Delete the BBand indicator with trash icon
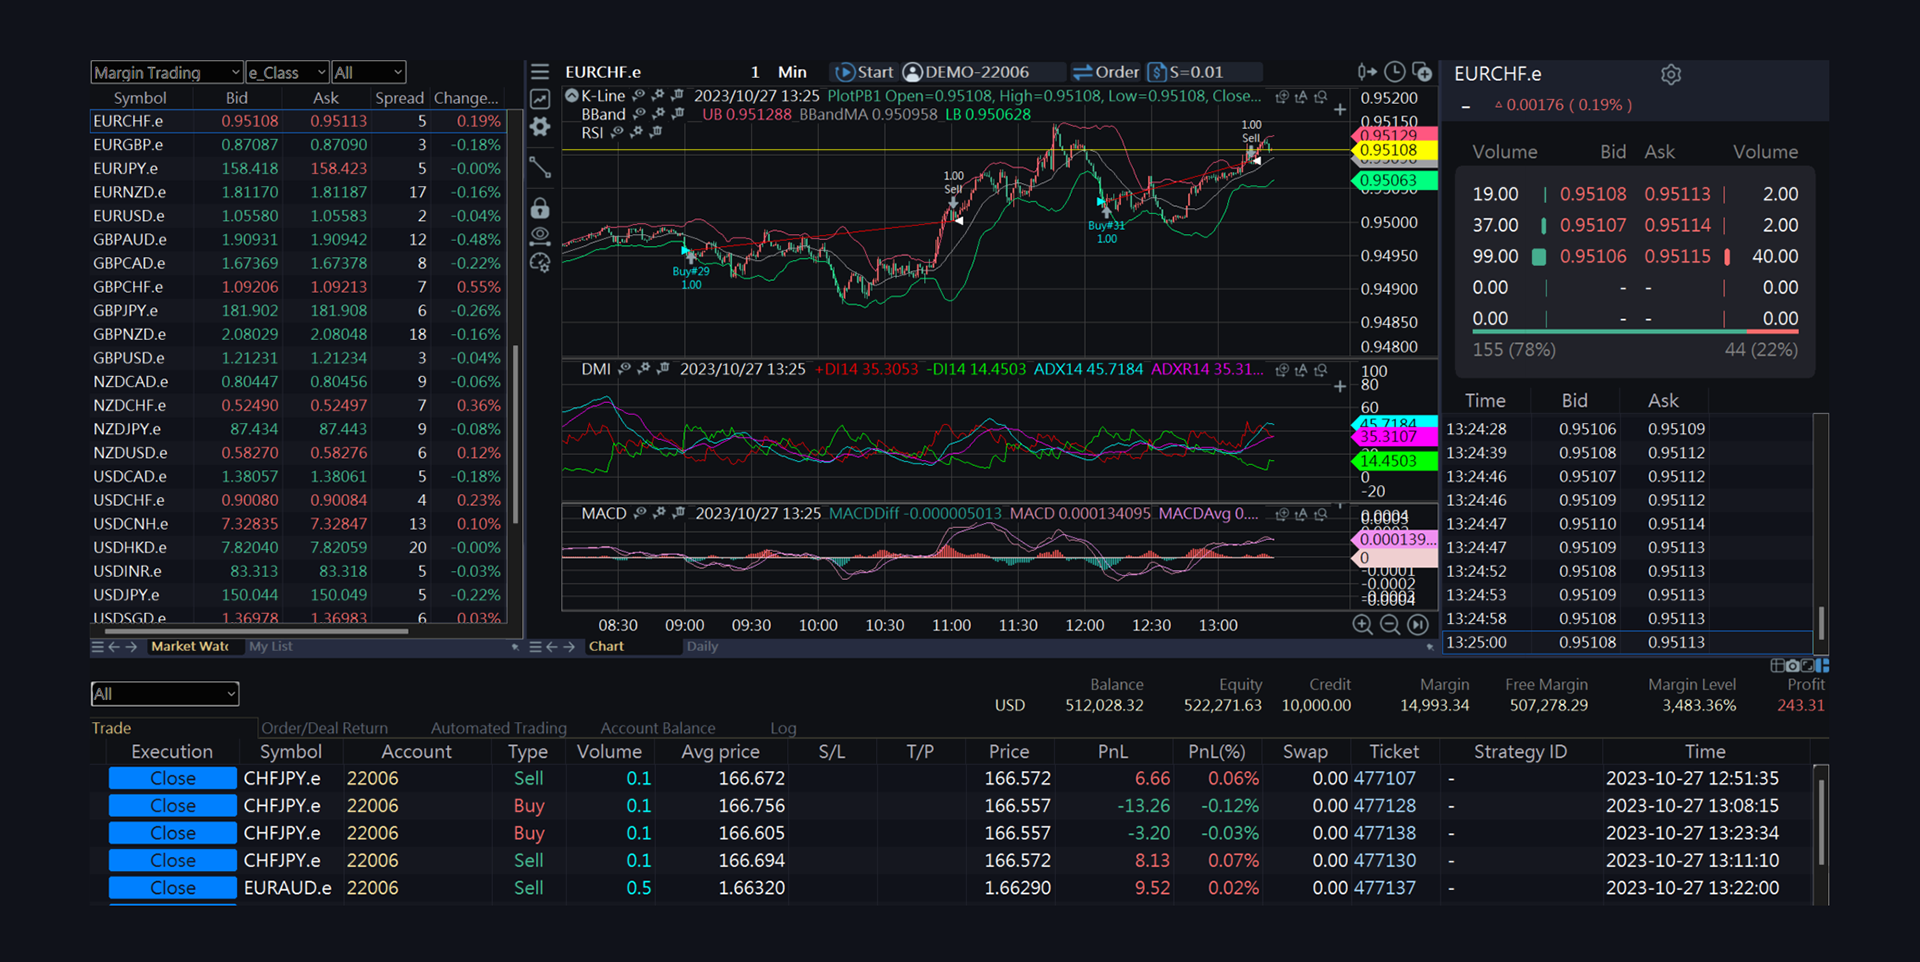Screen dimensions: 1920x962 pyautogui.click(x=677, y=114)
